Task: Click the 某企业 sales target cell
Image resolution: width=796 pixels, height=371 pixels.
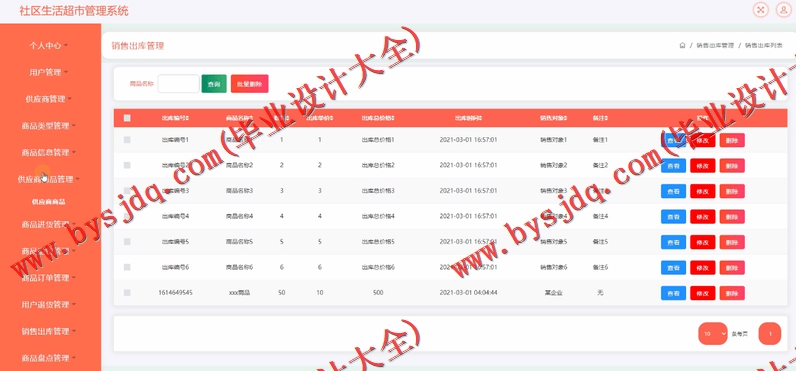Action: (x=553, y=293)
